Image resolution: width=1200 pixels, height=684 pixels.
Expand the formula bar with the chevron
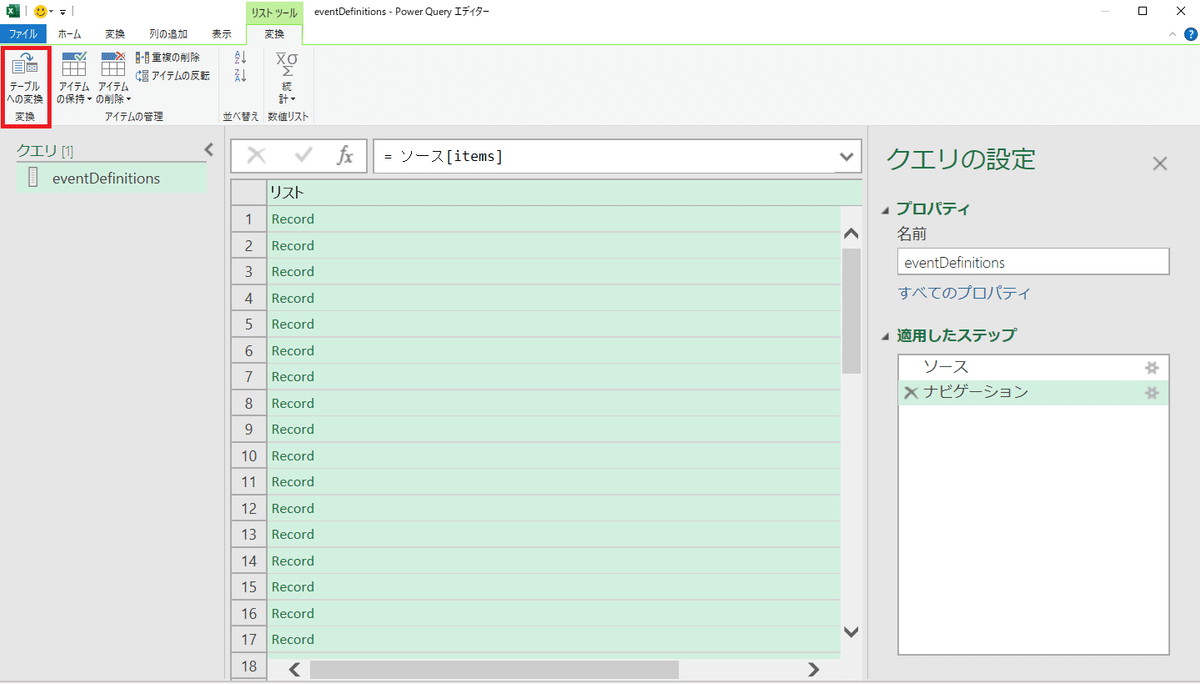click(x=849, y=156)
